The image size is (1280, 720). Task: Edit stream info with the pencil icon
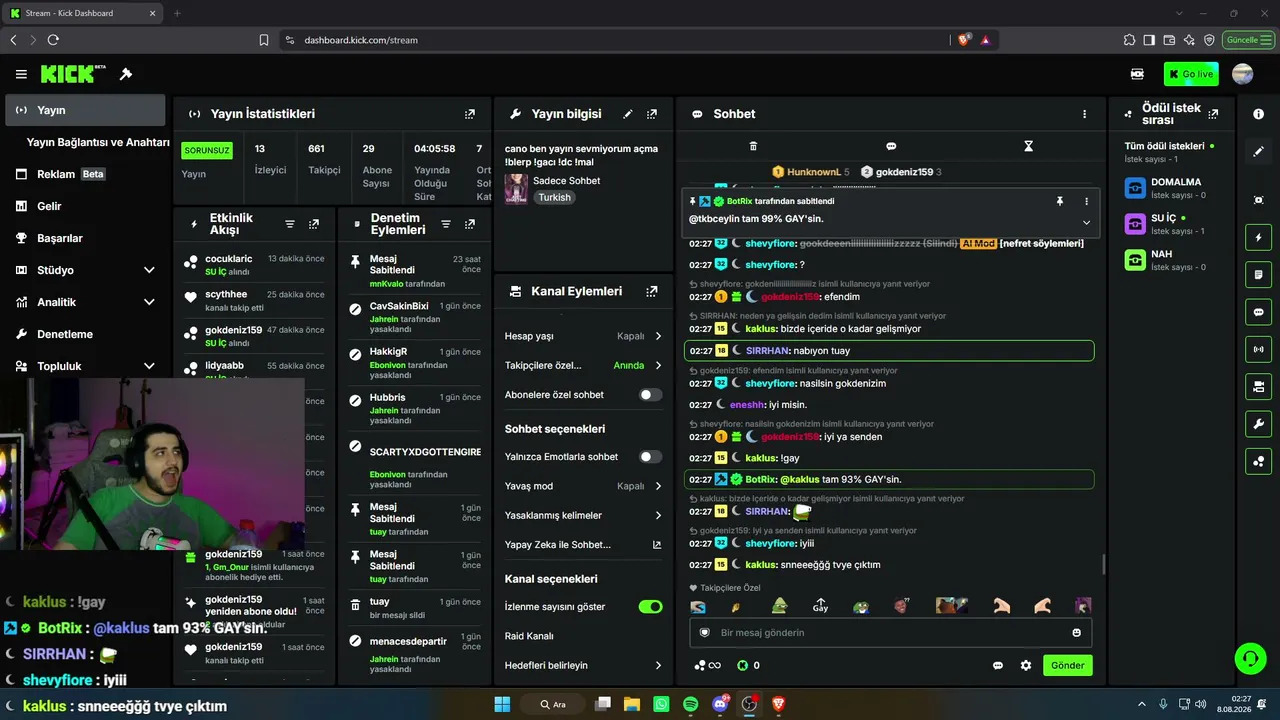coord(628,114)
